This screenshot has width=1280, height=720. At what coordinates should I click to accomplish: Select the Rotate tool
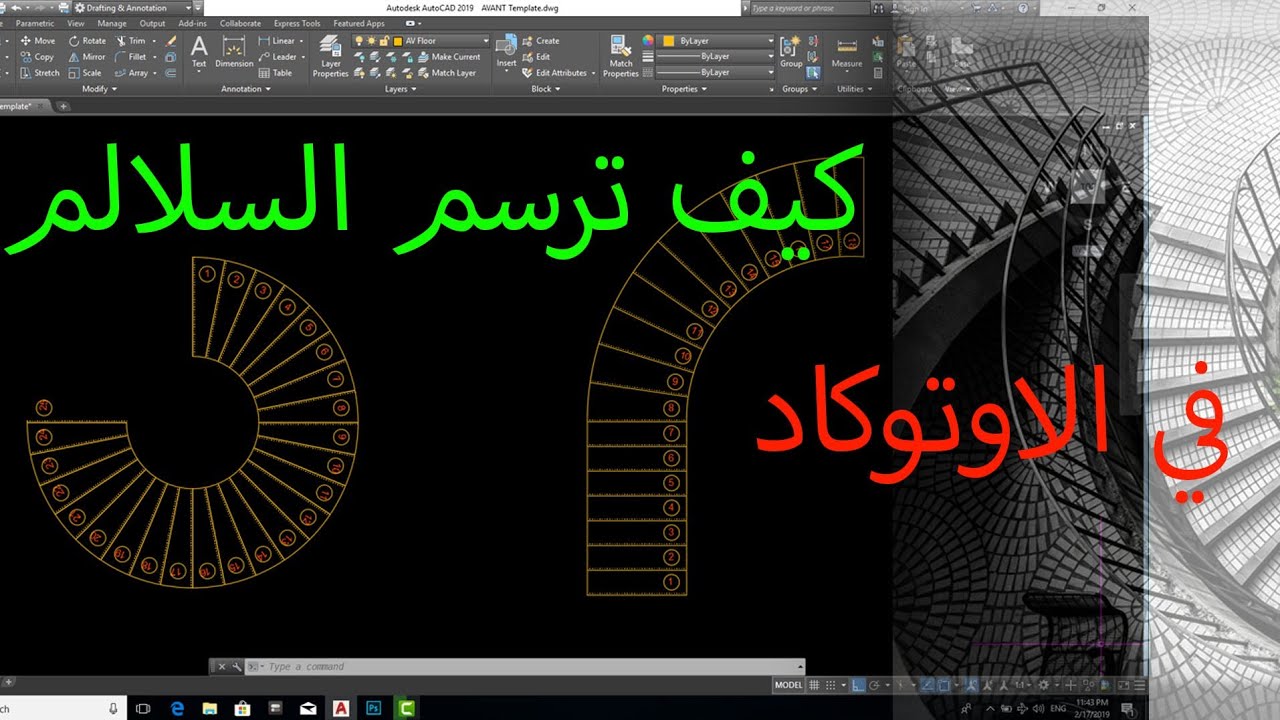(x=87, y=41)
